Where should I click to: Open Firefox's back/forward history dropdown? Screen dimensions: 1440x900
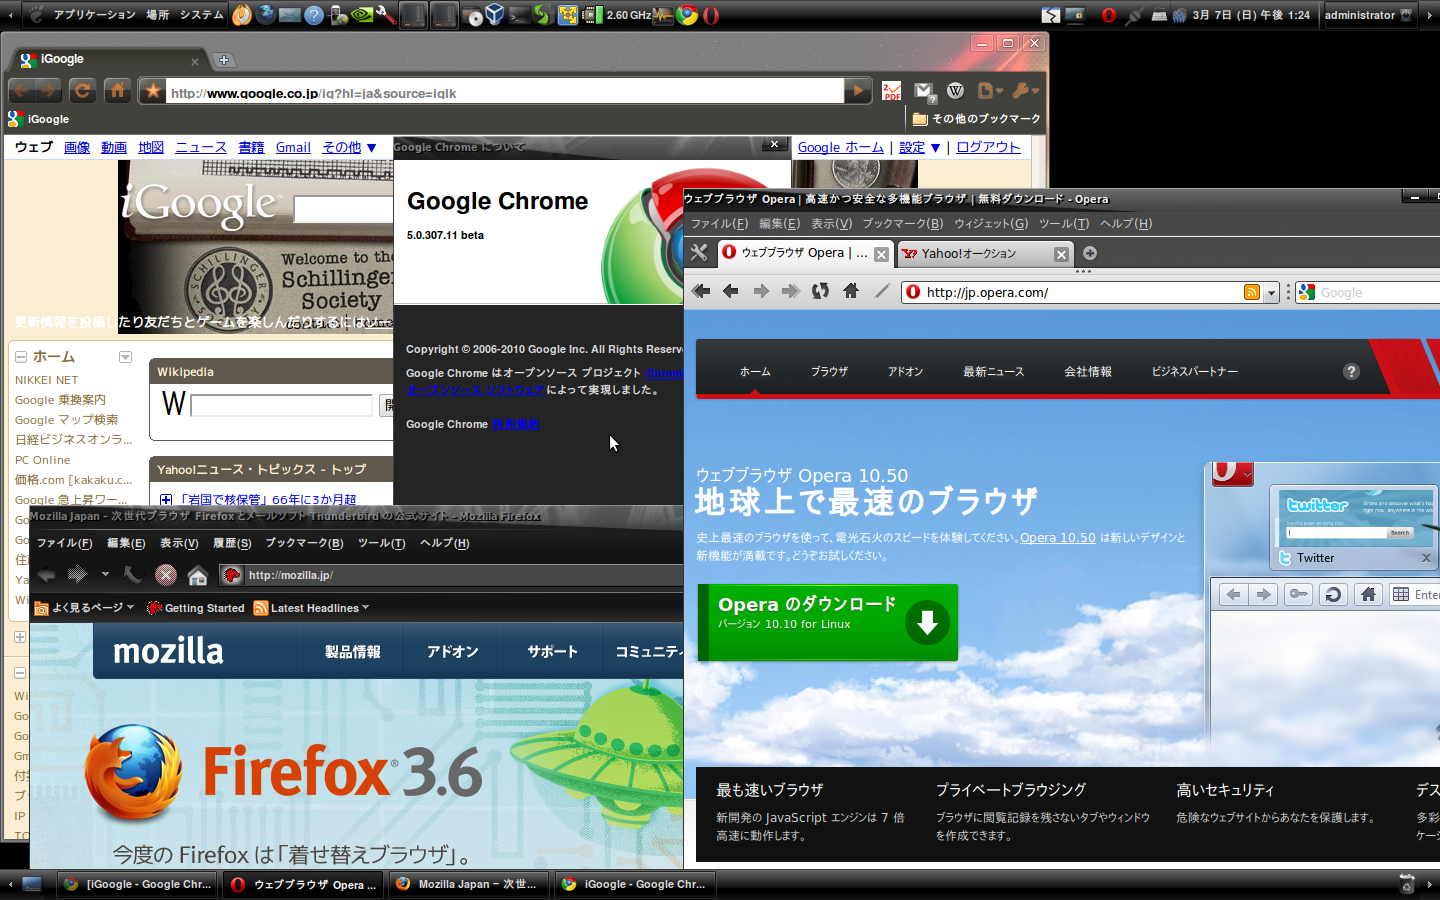[105, 575]
